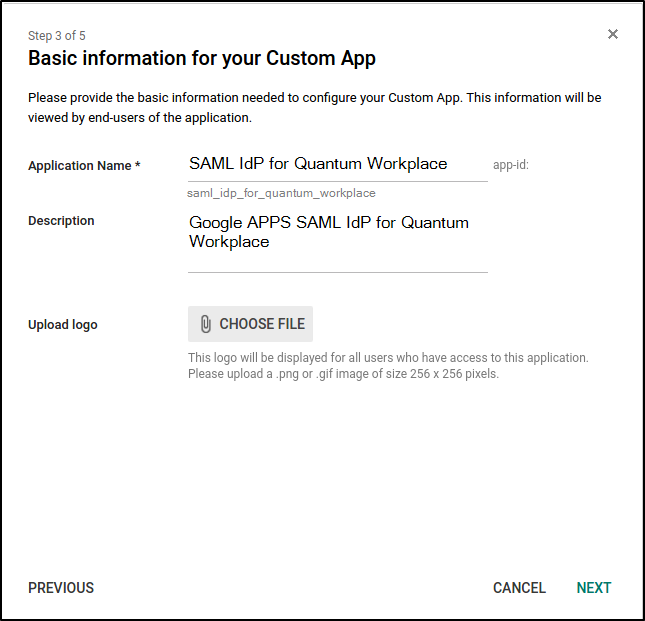The width and height of the screenshot is (645, 621).
Task: Close the Custom App dialog with X
Action: tap(613, 34)
